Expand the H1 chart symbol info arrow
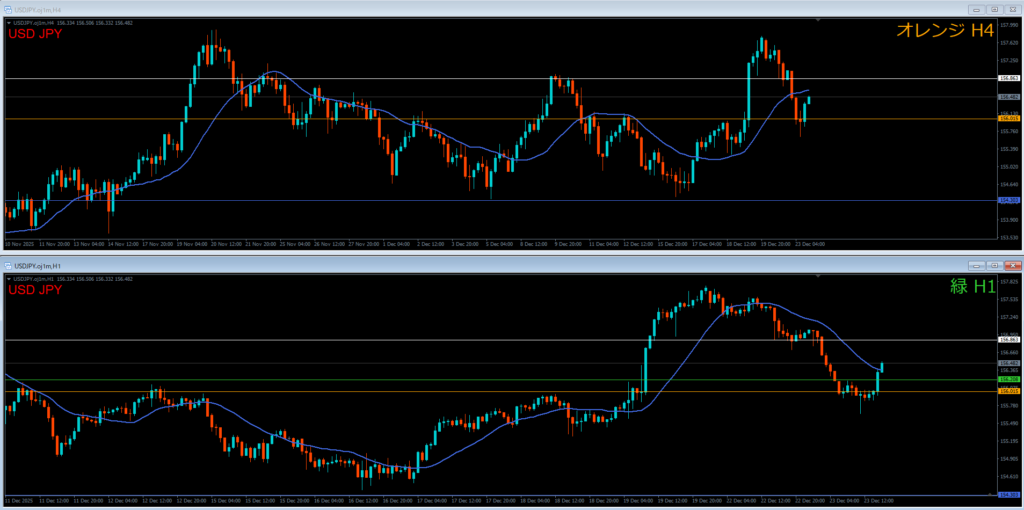Viewport: 1024px width, 510px height. click(x=9, y=280)
